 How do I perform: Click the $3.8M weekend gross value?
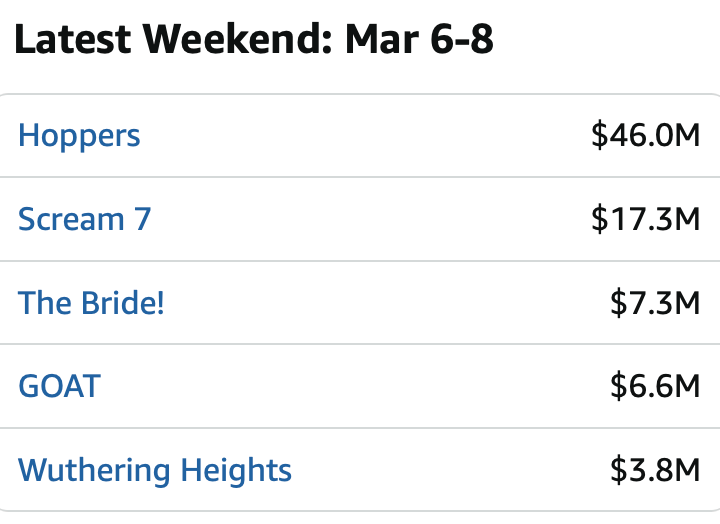pos(655,470)
